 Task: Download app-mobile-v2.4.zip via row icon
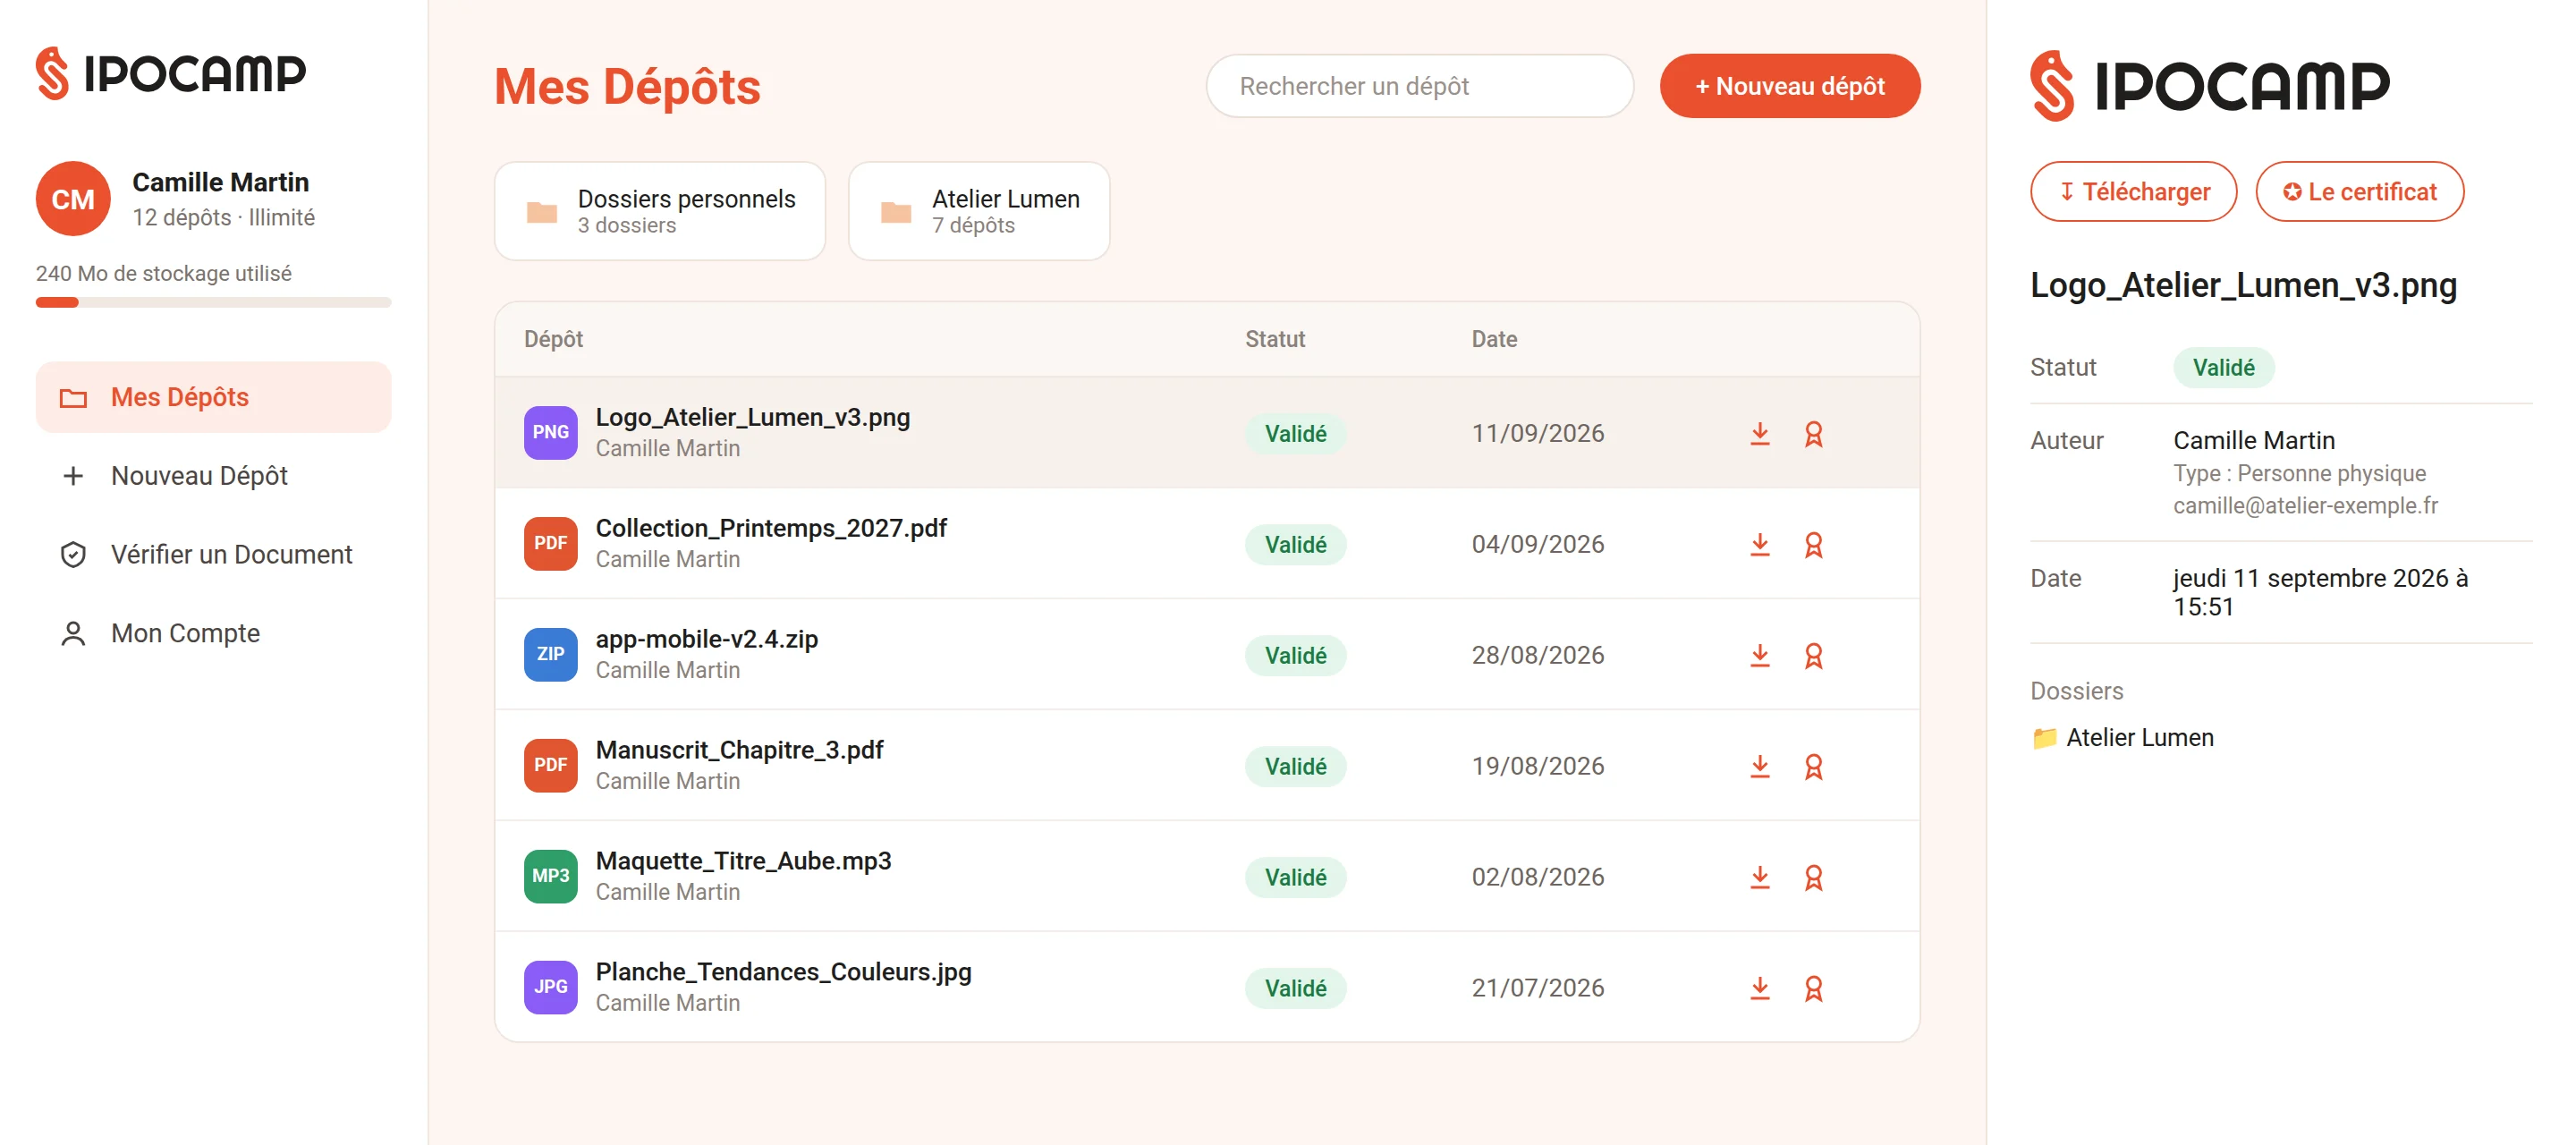pos(1760,655)
